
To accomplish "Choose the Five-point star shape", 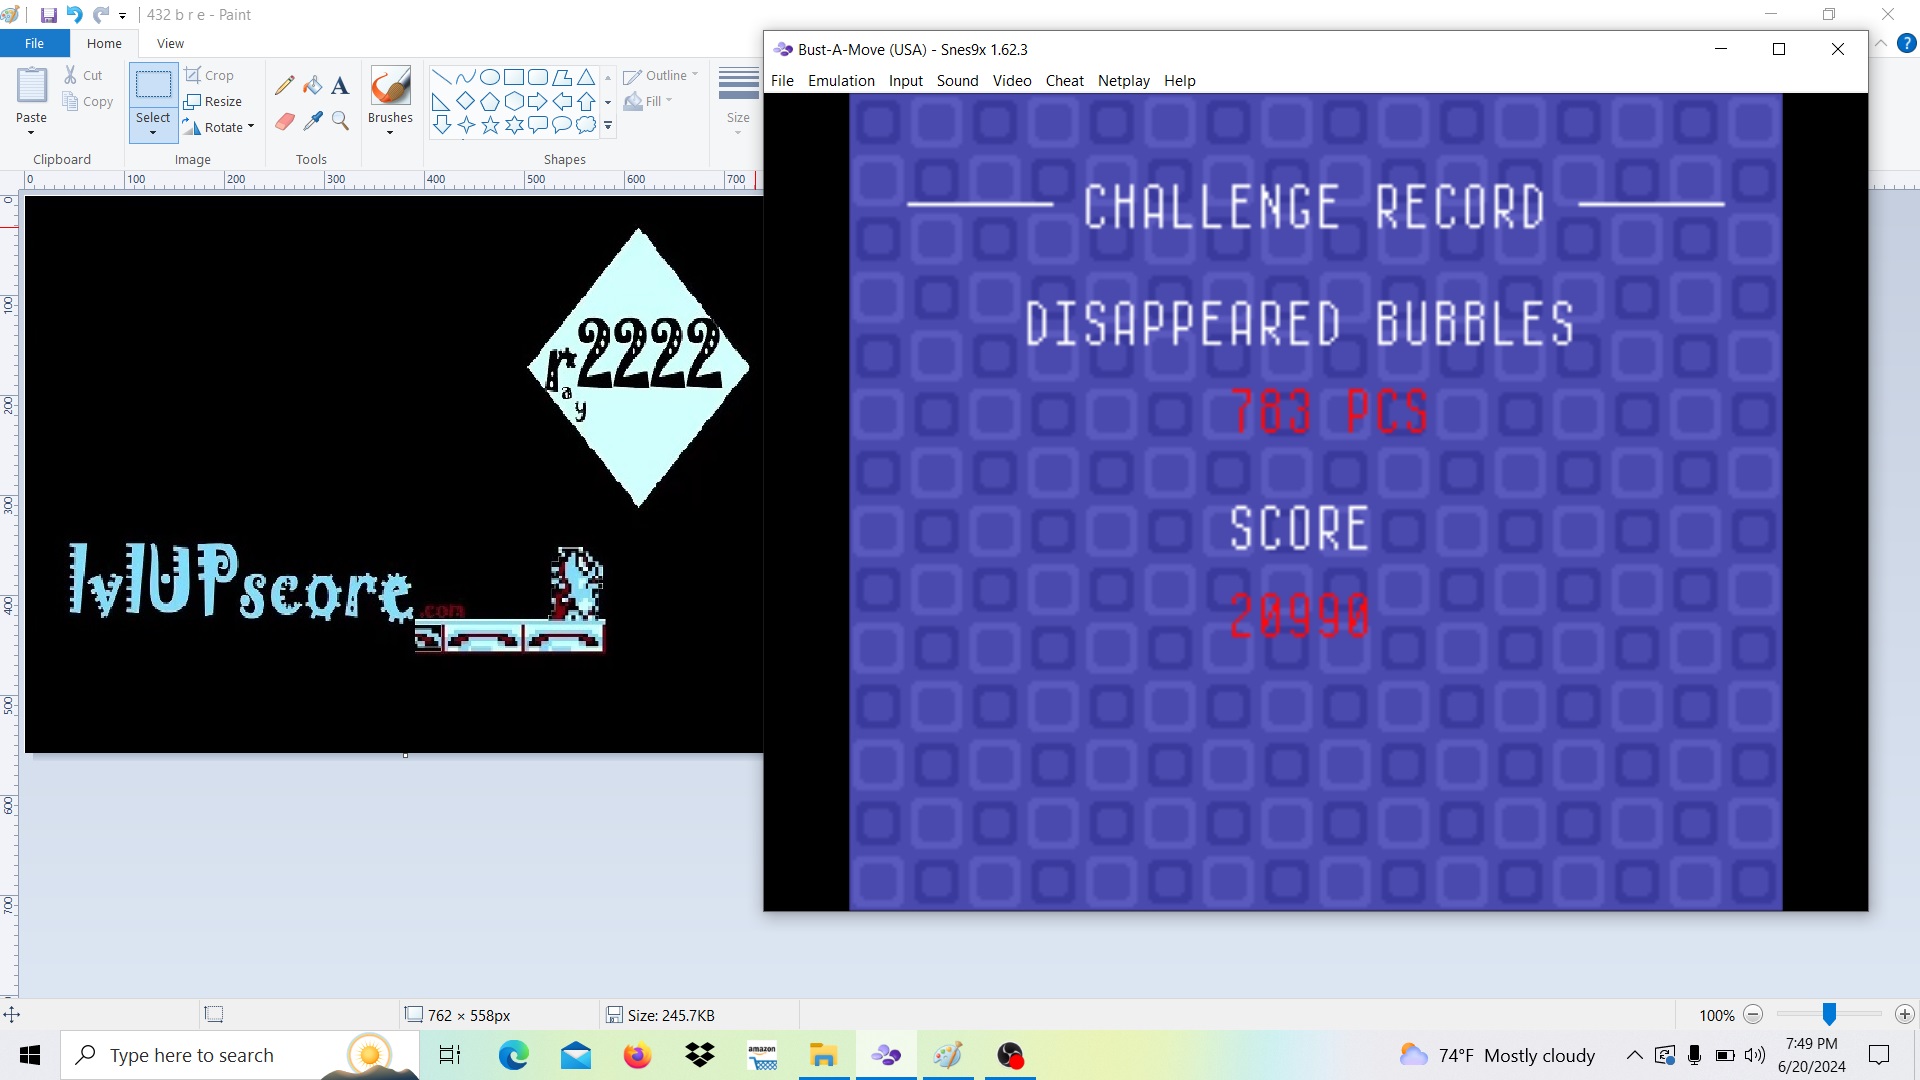I will click(490, 125).
